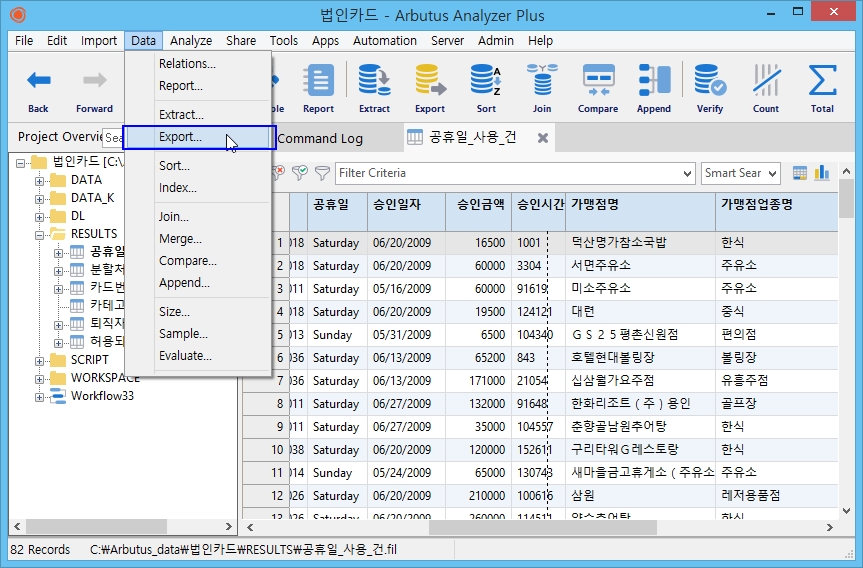Click the Append toolbar icon
863x568 pixels.
point(654,80)
